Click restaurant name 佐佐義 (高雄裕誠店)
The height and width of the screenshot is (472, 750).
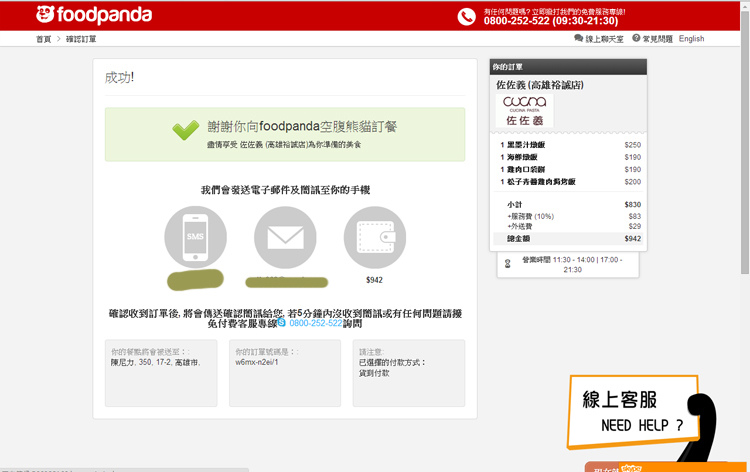click(x=540, y=85)
